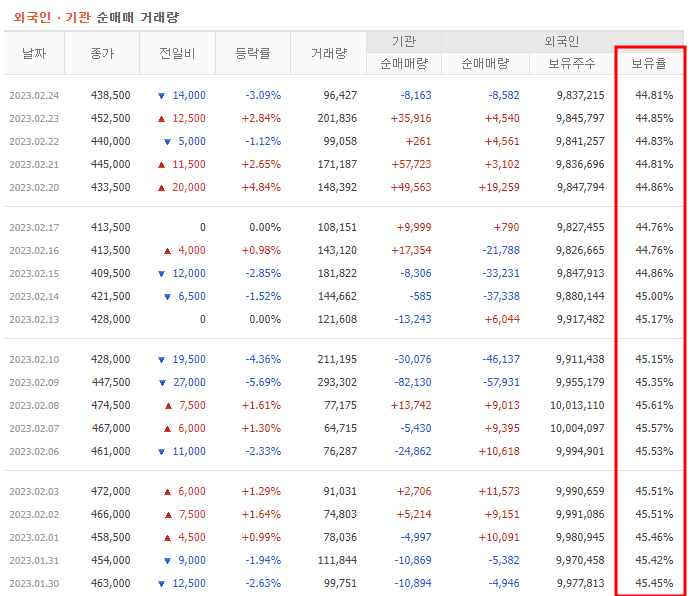This screenshot has width=695, height=596.
Task: Click closing price 452,500
Action: coord(111,118)
